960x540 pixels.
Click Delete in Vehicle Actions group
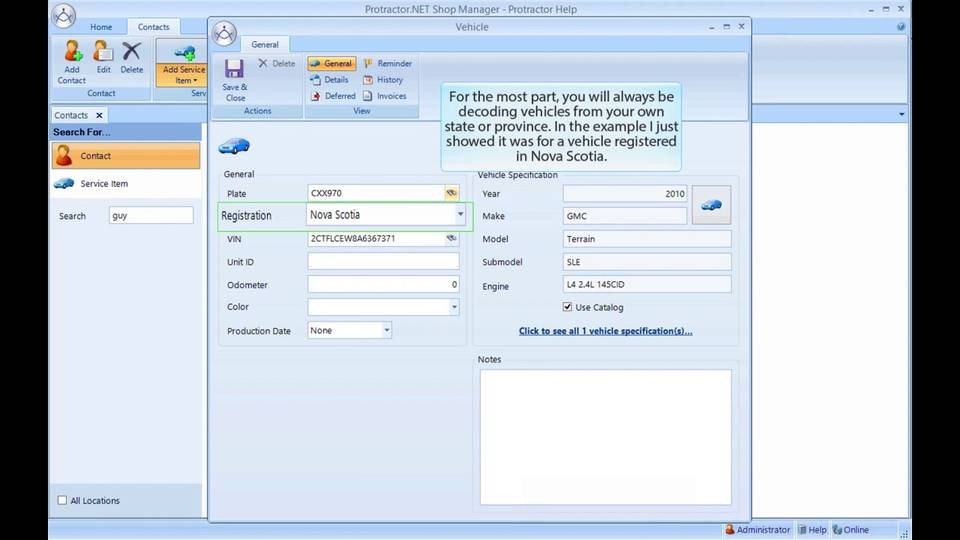pyautogui.click(x=277, y=63)
